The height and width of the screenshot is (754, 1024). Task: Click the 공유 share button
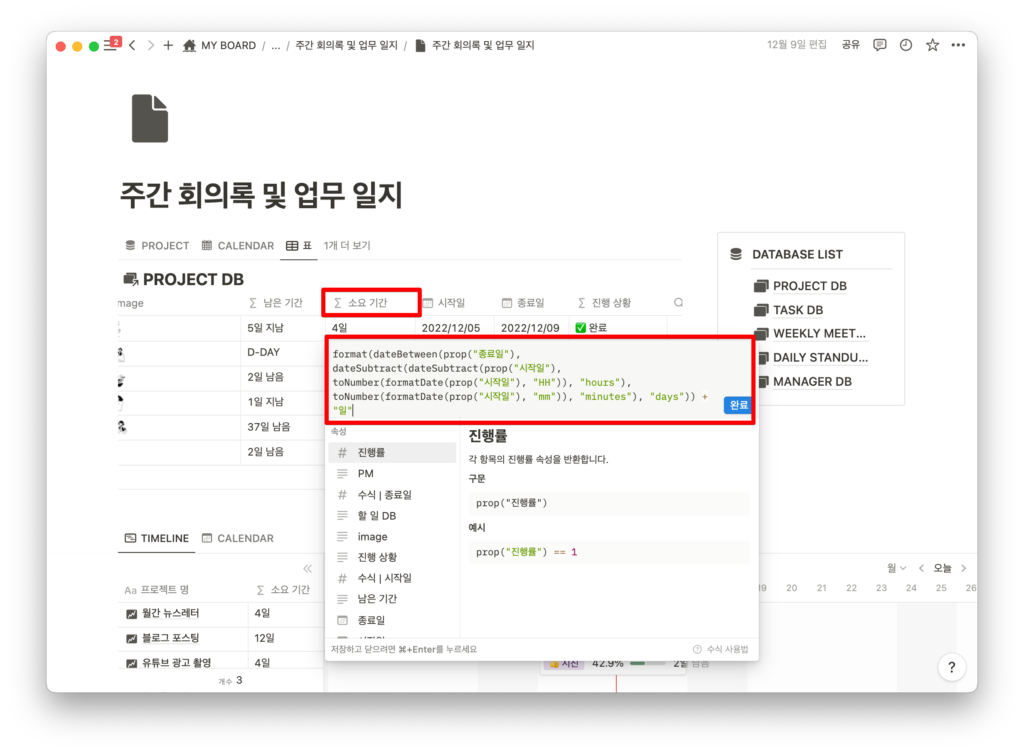click(850, 45)
